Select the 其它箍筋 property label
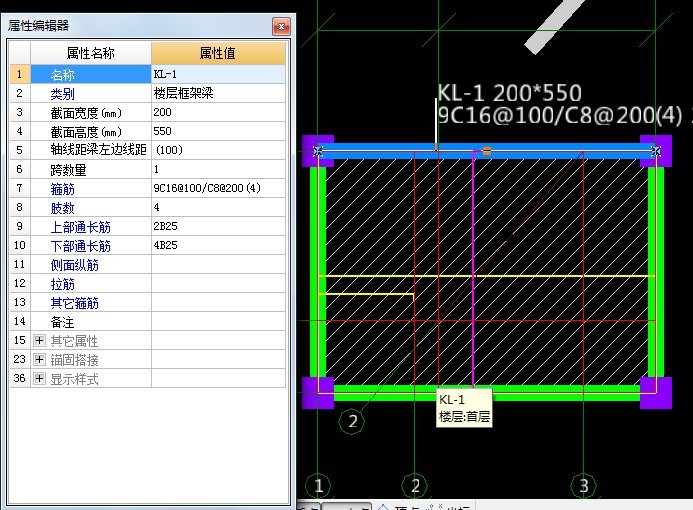The image size is (693, 510). 74,303
